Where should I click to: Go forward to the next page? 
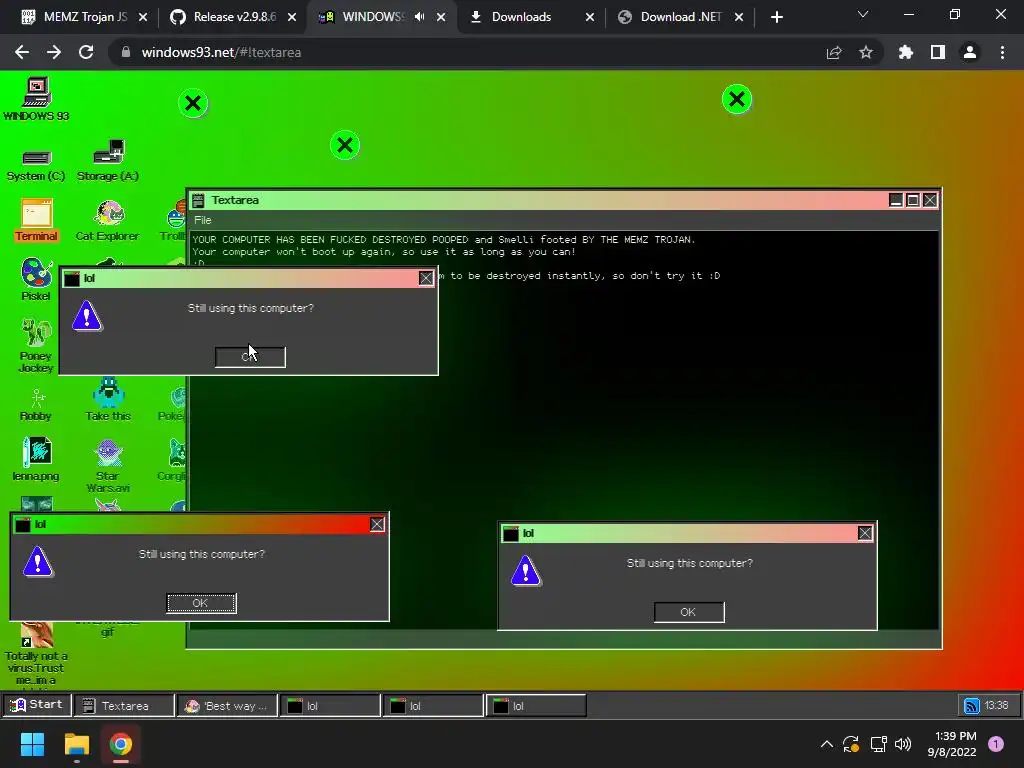54,52
